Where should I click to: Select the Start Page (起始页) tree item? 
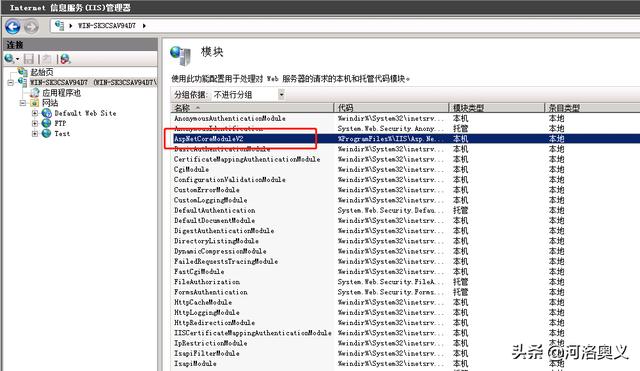pyautogui.click(x=42, y=72)
